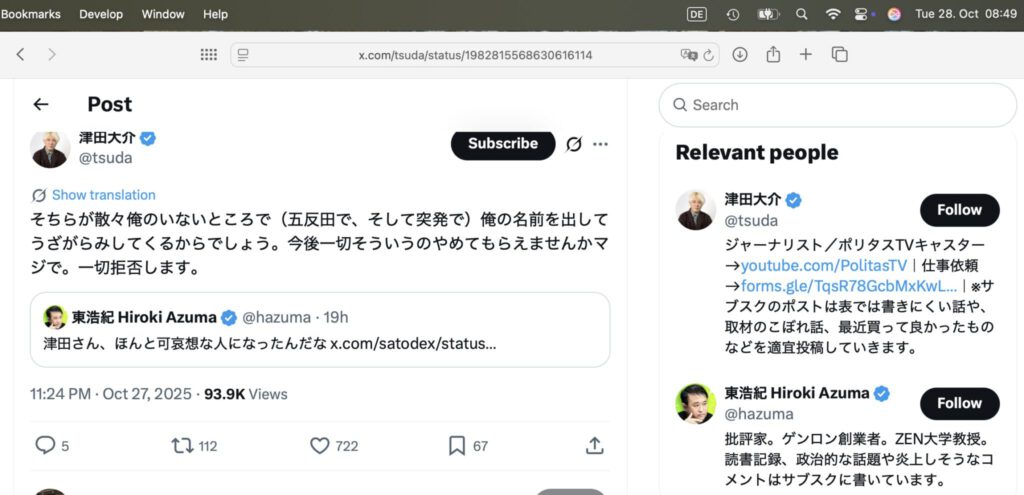Repost the tweet using retweet icon

183,445
